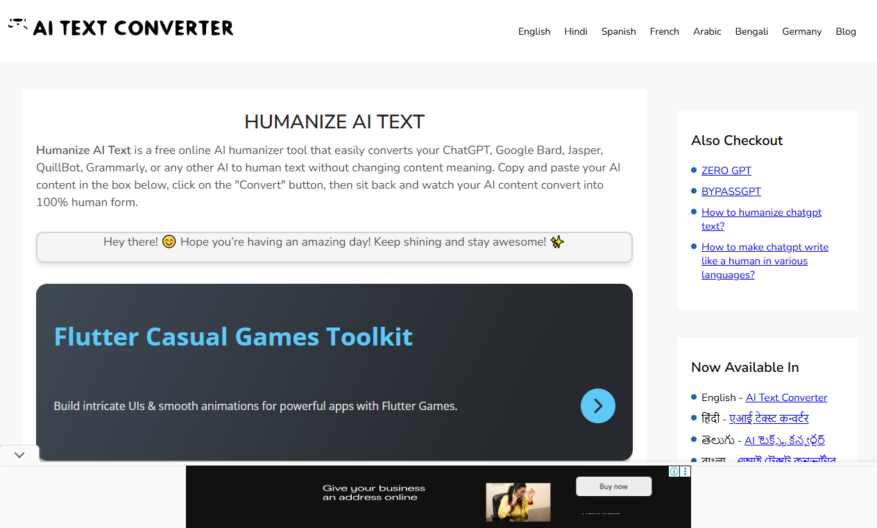The width and height of the screenshot is (877, 528).
Task: Click the woman photo in bottom ad
Action: tap(518, 502)
